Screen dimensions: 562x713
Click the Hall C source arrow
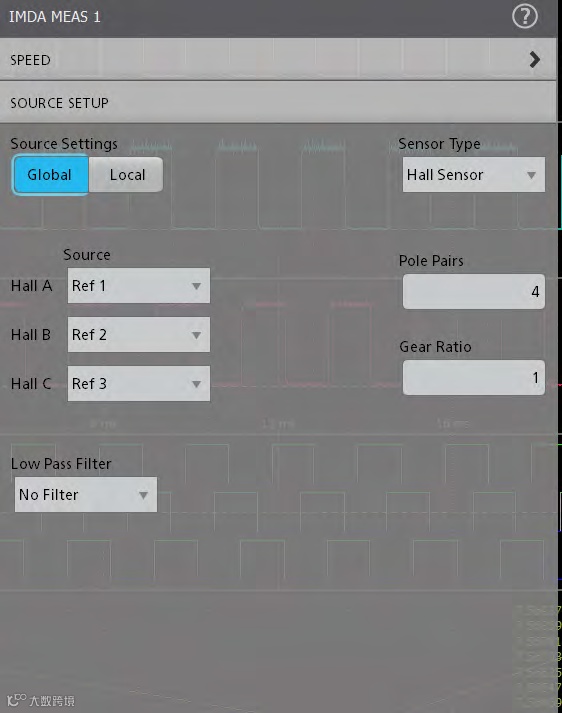pyautogui.click(x=196, y=384)
